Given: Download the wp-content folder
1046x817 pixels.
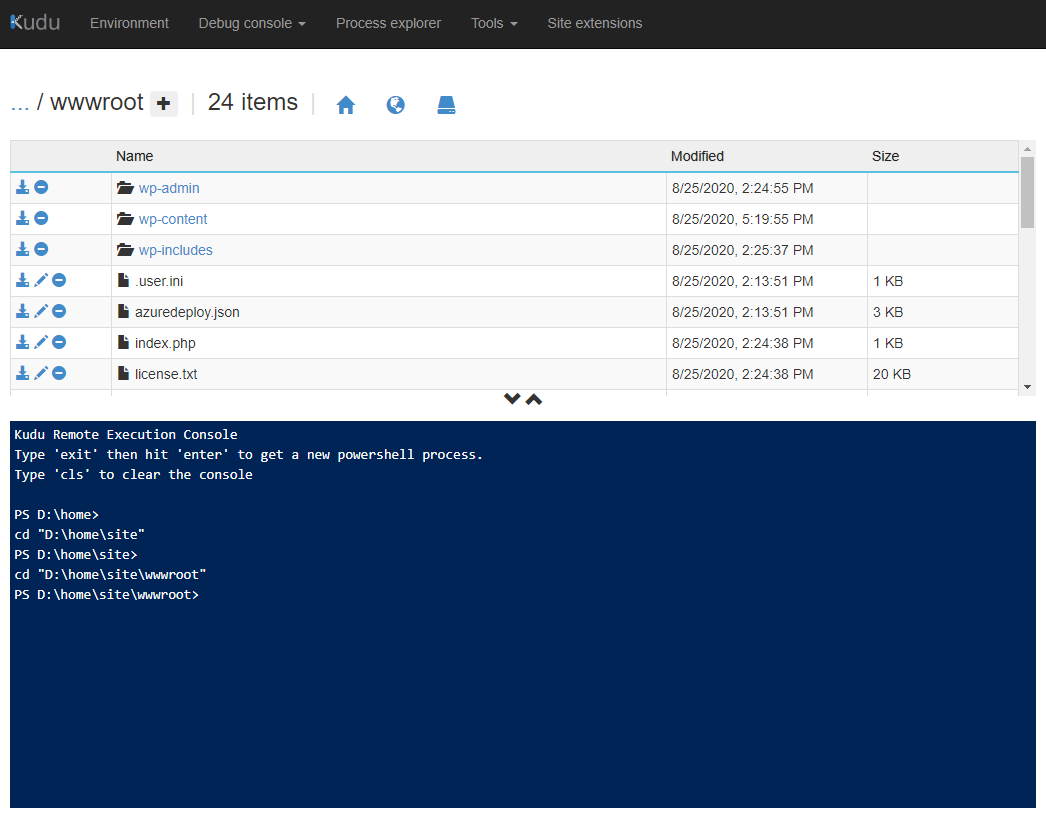Looking at the screenshot, I should click(23, 218).
